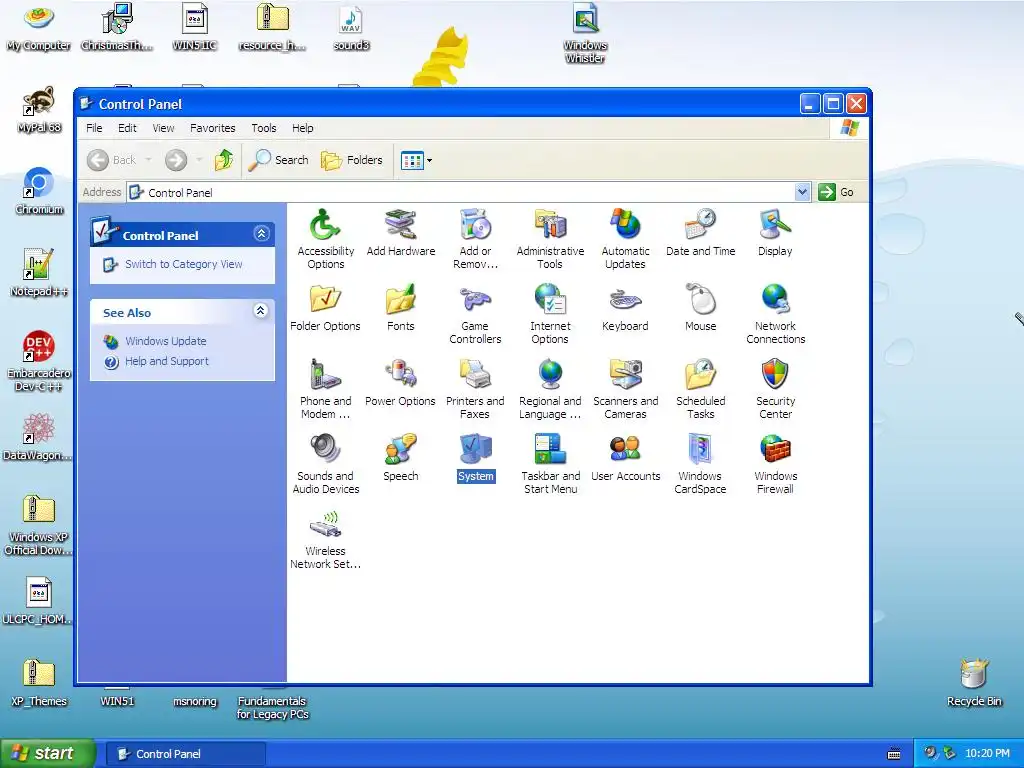Collapse the Control Panel task pane section
This screenshot has width=1024, height=768.
pos(261,234)
